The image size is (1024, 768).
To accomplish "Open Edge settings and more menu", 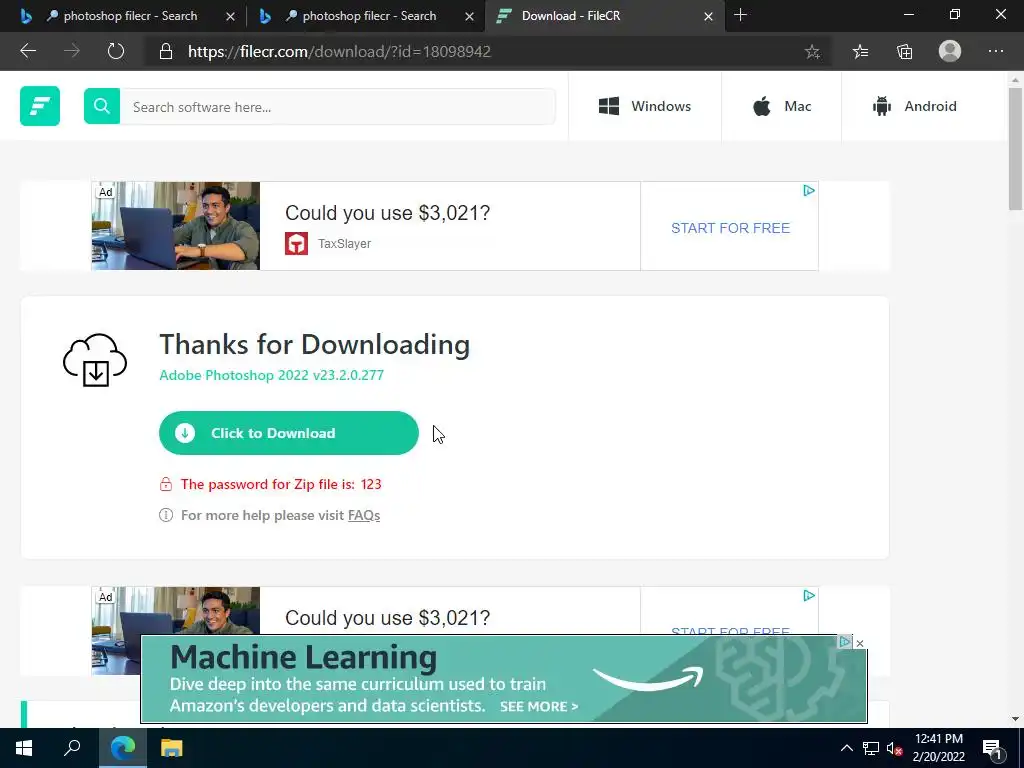I will 995,52.
